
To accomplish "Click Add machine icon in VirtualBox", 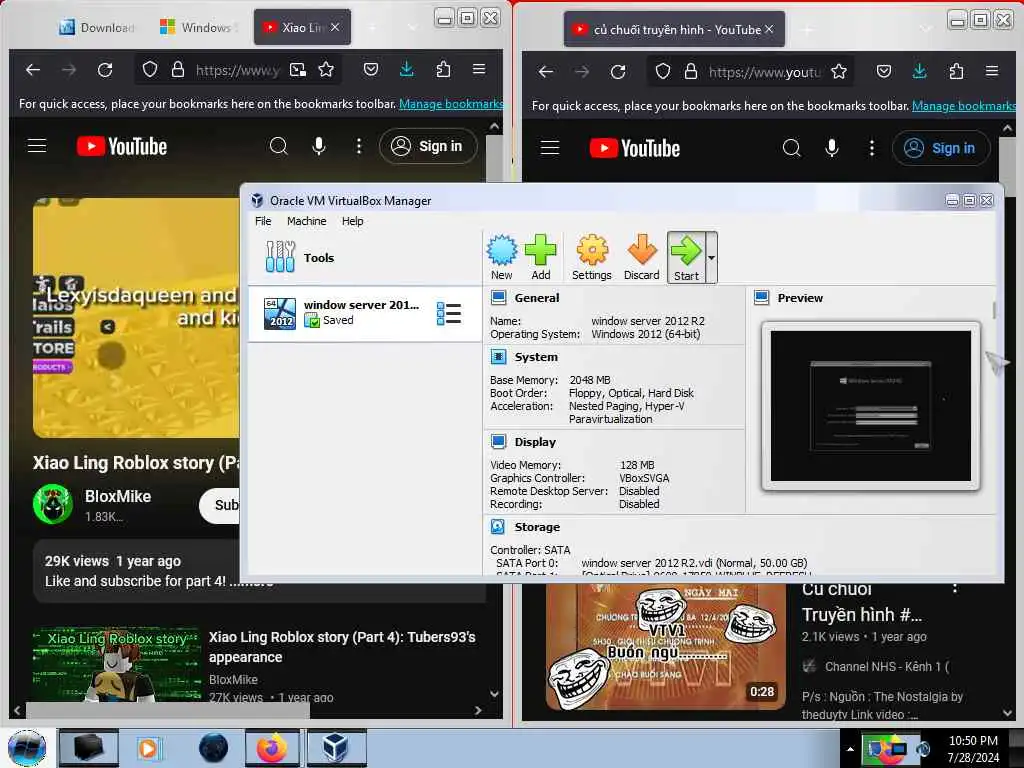I will point(541,257).
